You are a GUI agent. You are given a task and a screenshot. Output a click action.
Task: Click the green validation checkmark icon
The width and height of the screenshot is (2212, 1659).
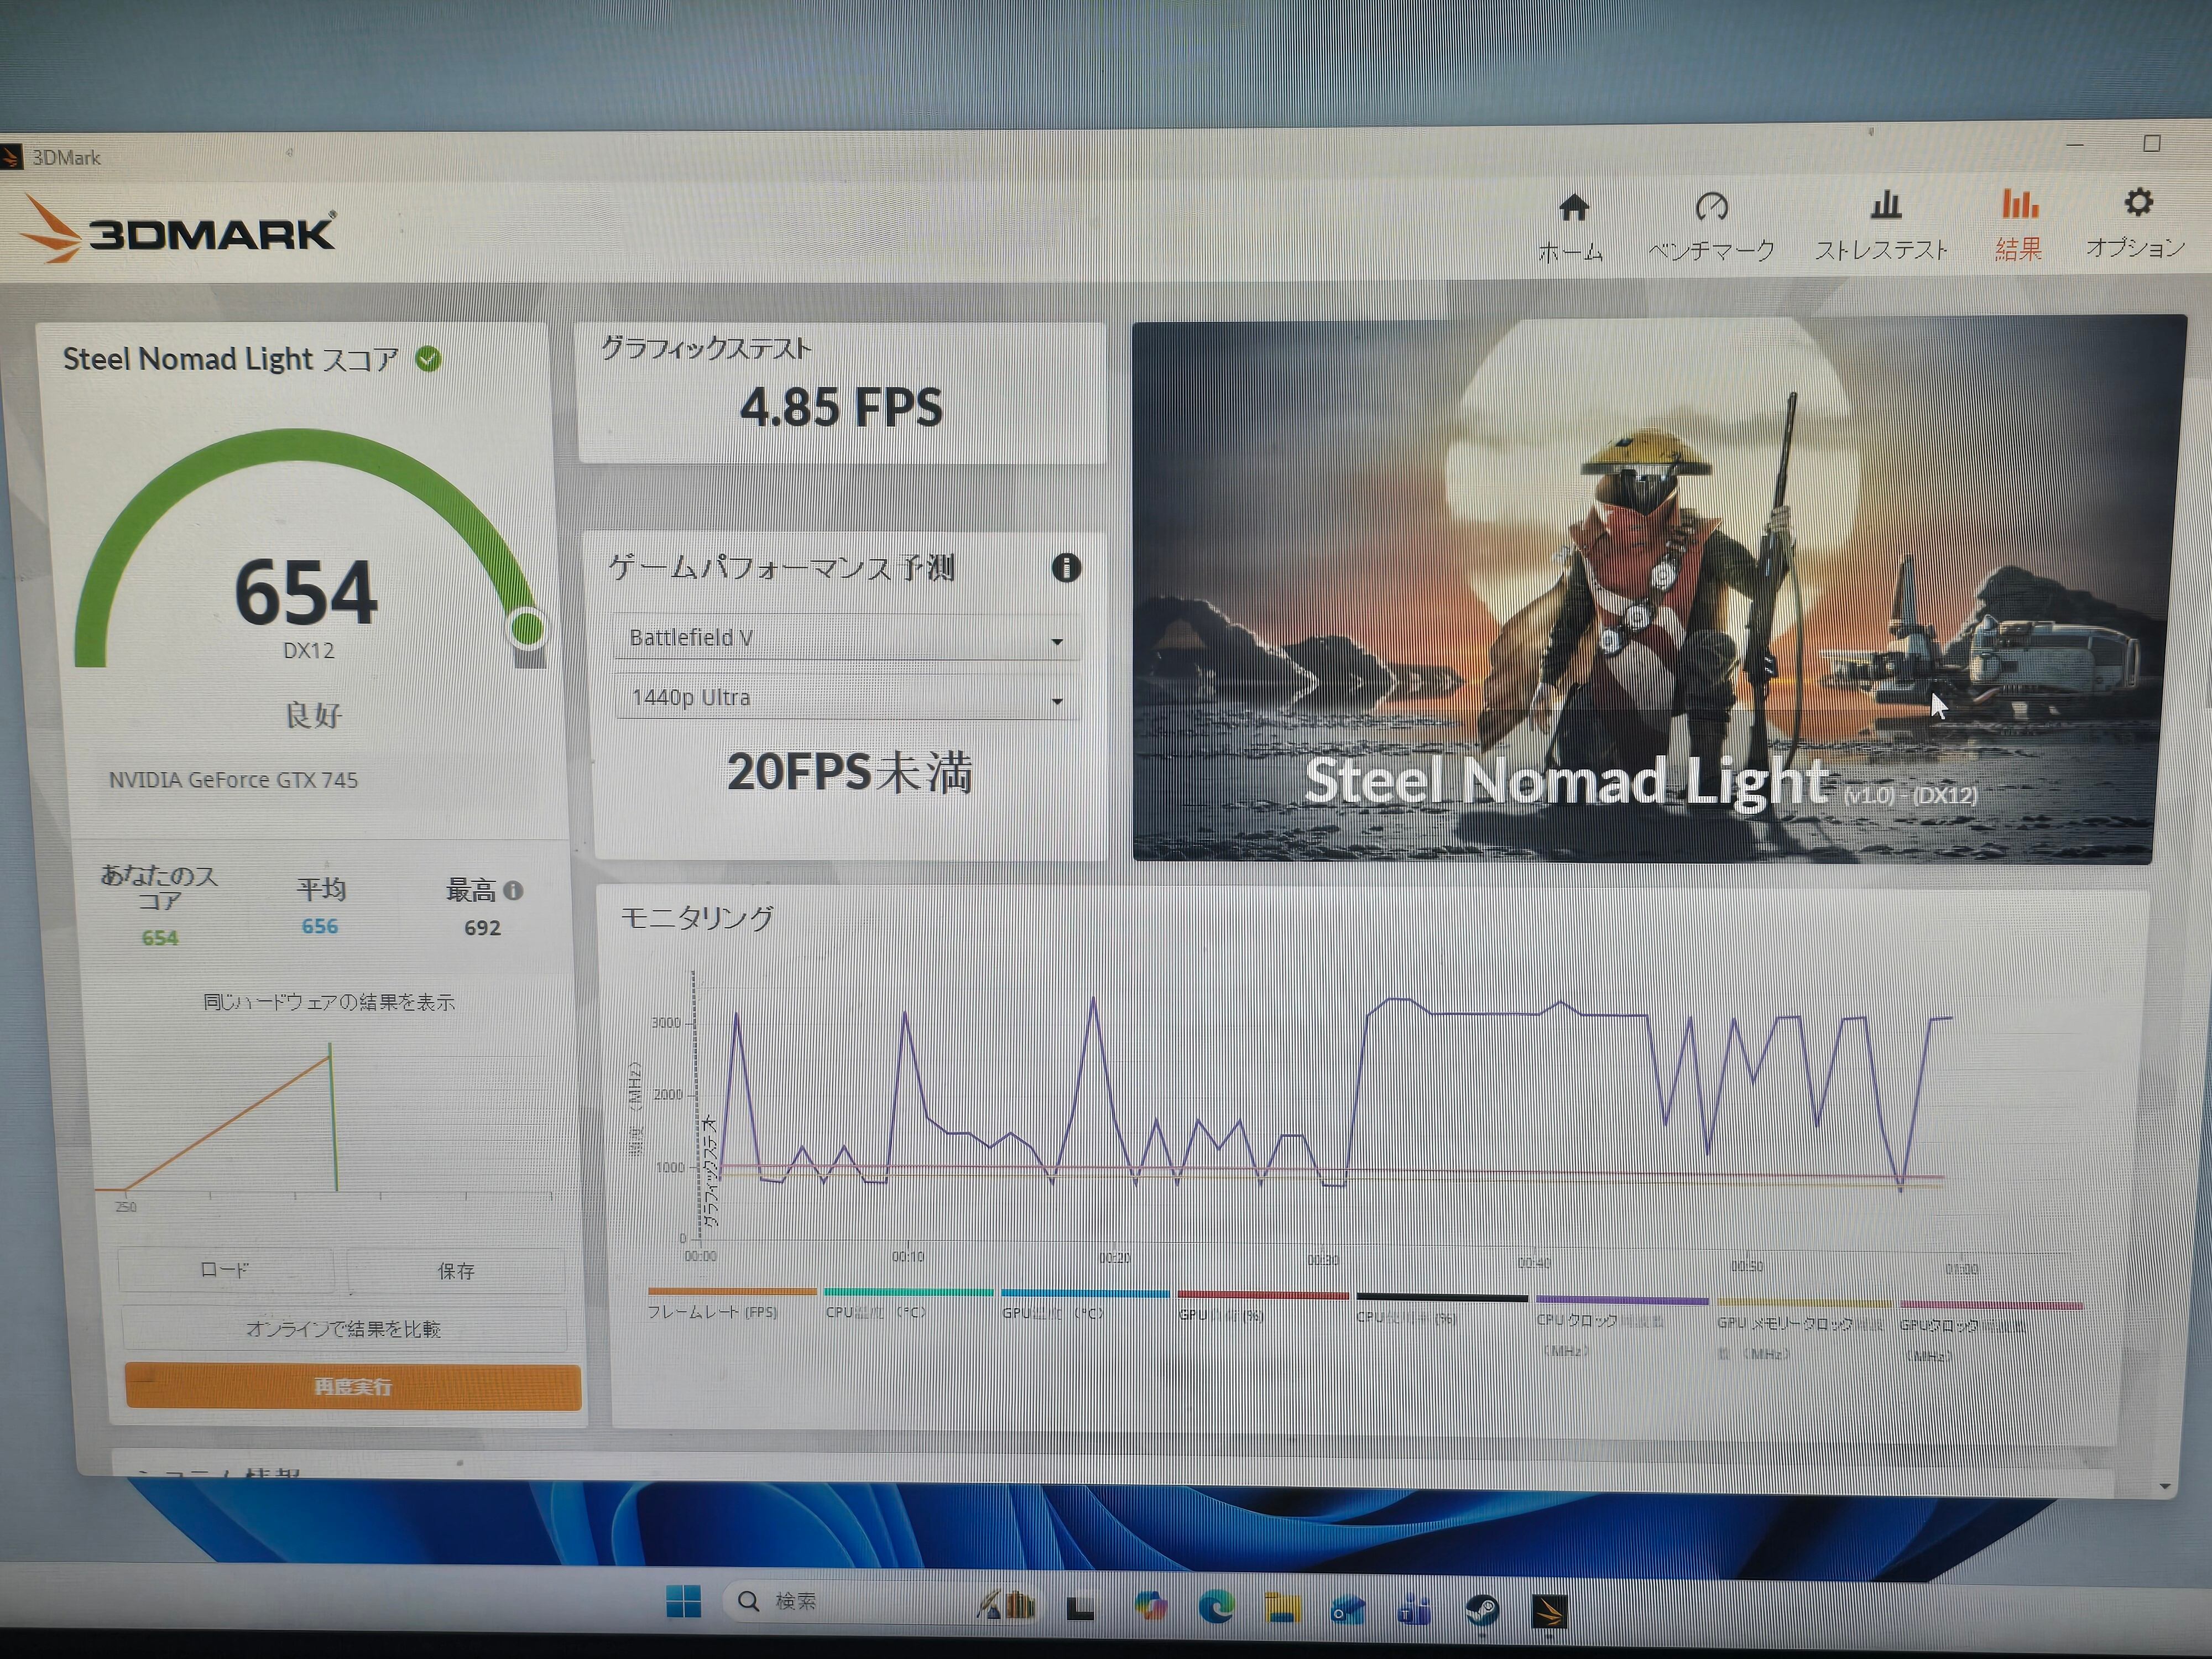[x=428, y=359]
